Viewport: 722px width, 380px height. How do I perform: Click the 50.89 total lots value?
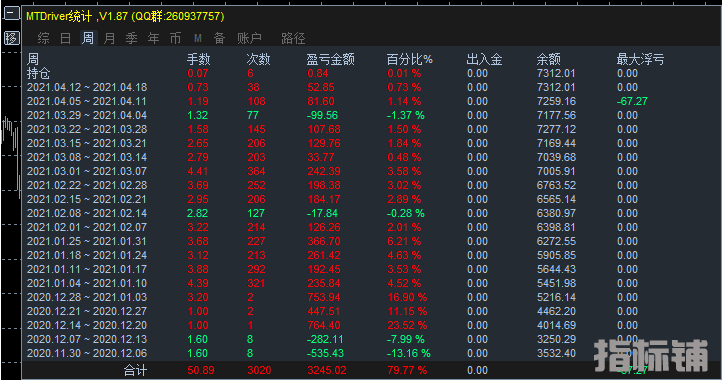pos(201,370)
